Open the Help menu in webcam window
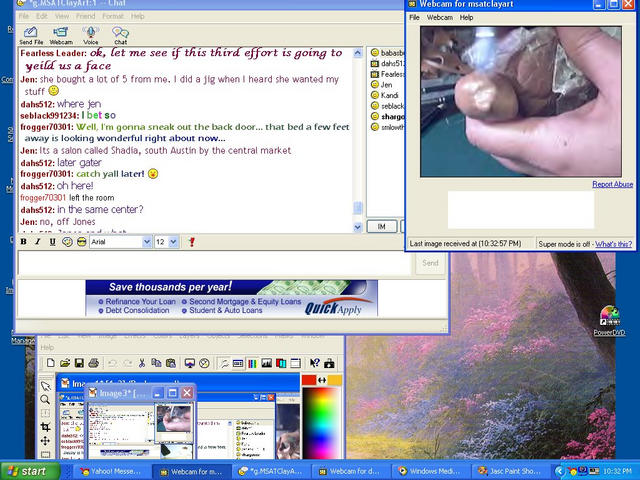640x480 pixels. point(466,18)
